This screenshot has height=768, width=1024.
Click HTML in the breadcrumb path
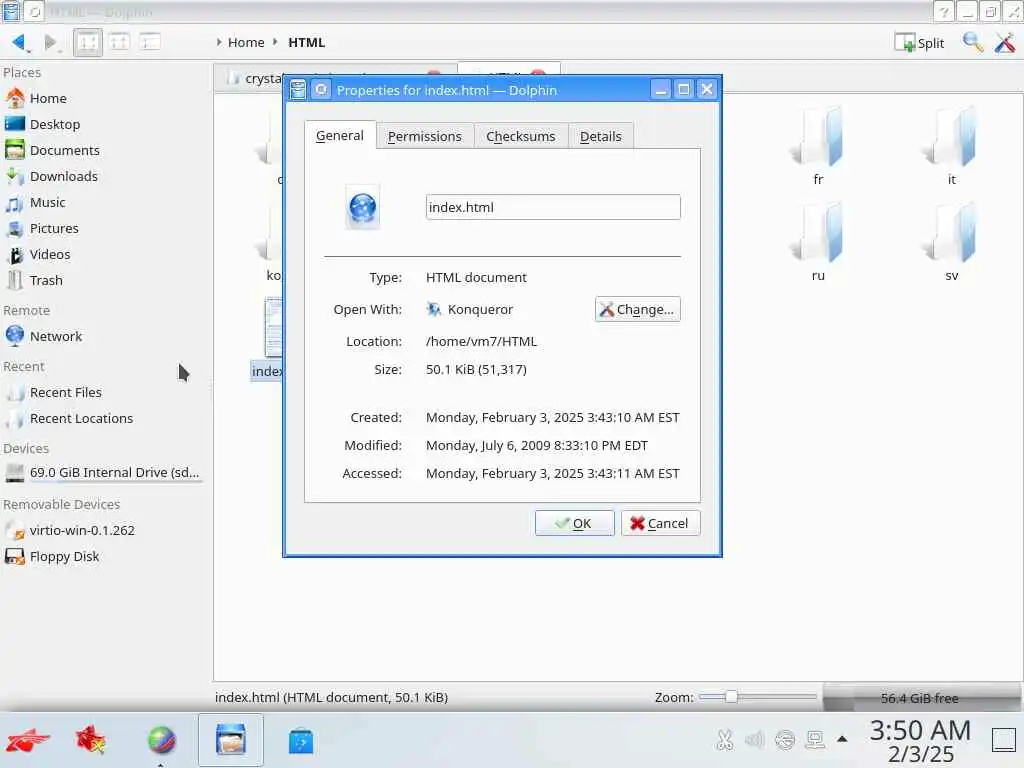pyautogui.click(x=306, y=42)
